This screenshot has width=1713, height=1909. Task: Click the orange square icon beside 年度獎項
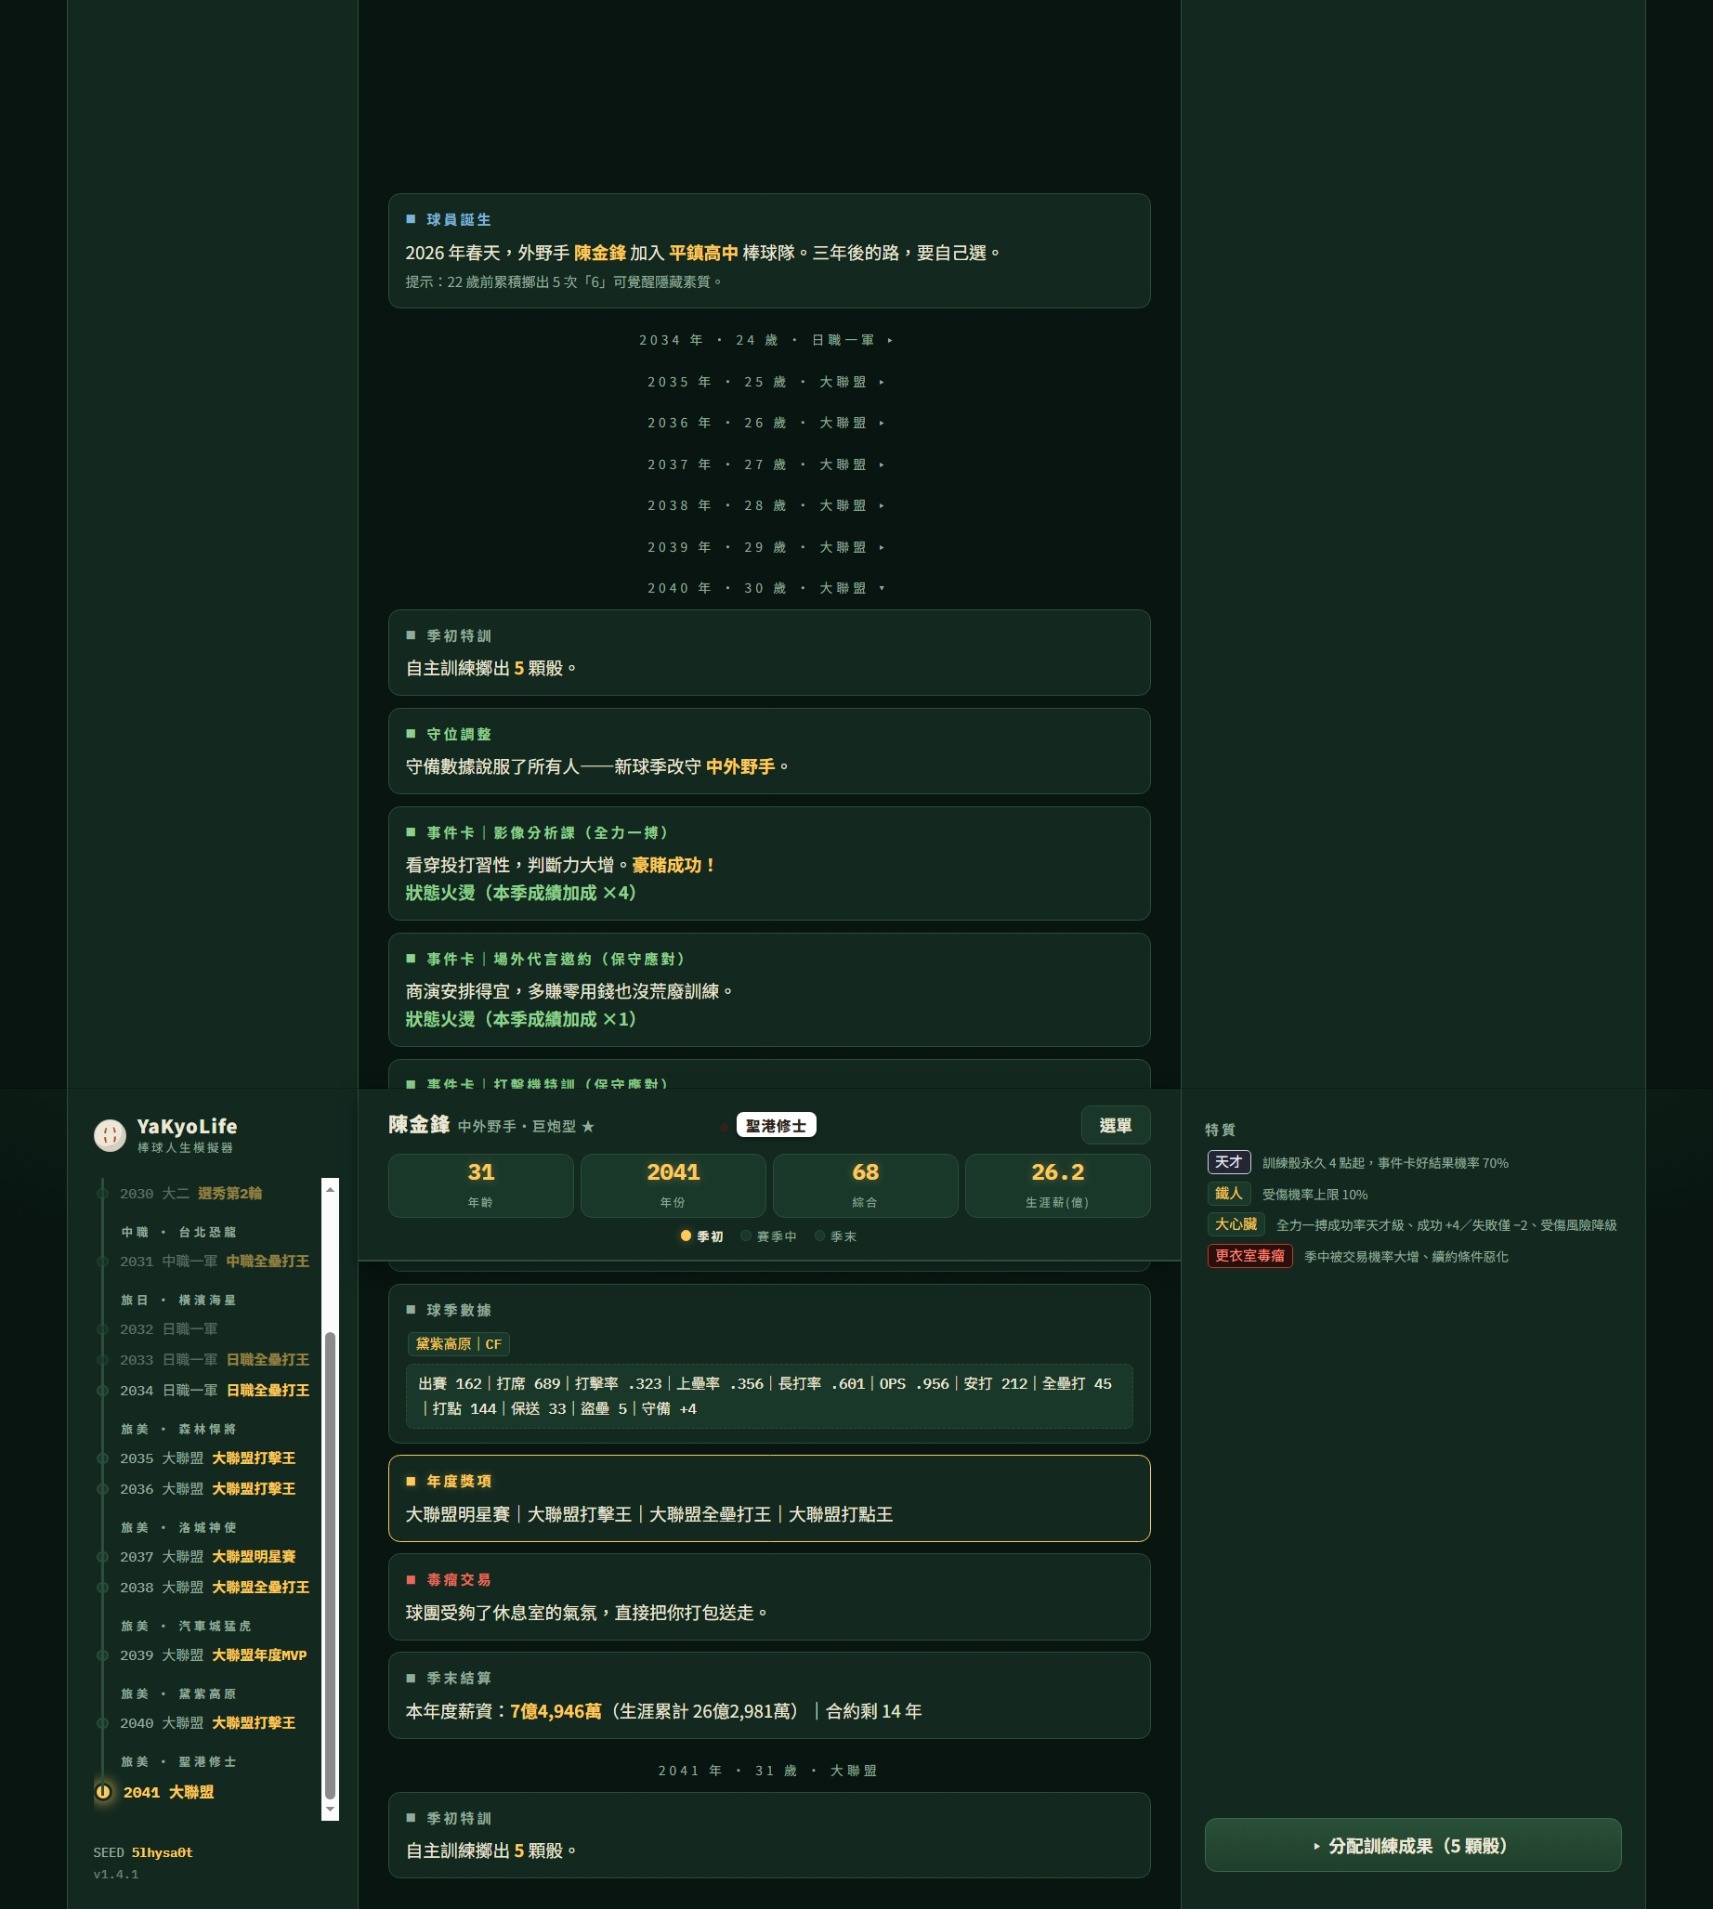coord(411,1481)
